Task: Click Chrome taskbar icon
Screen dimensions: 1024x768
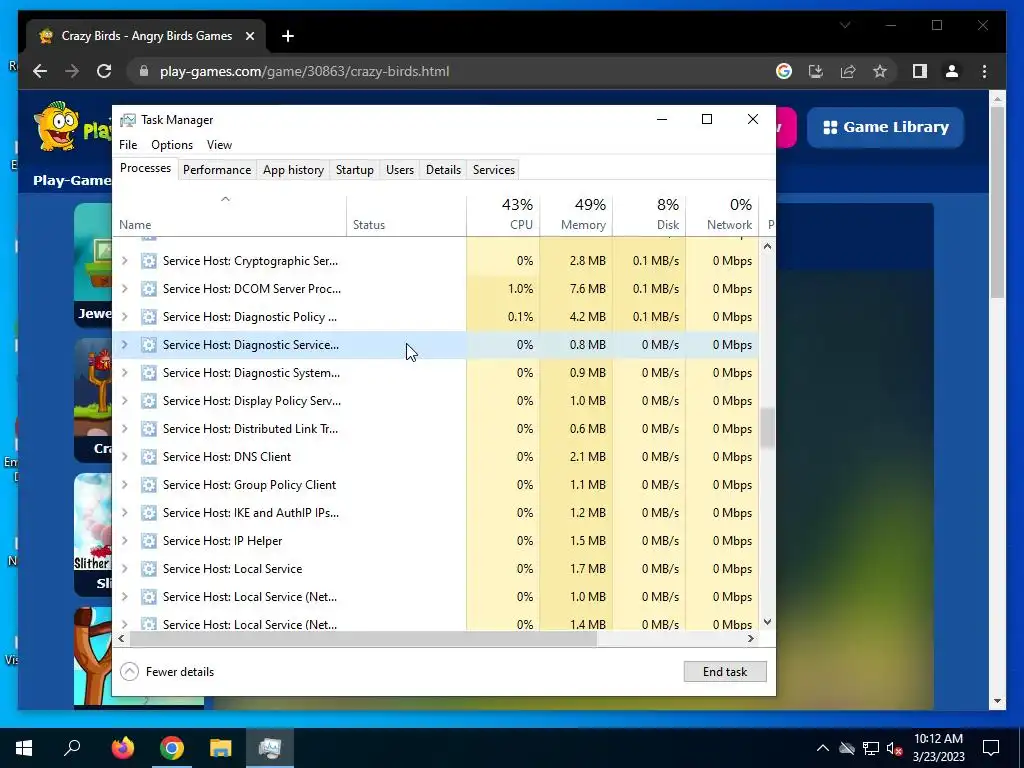Action: (172, 748)
